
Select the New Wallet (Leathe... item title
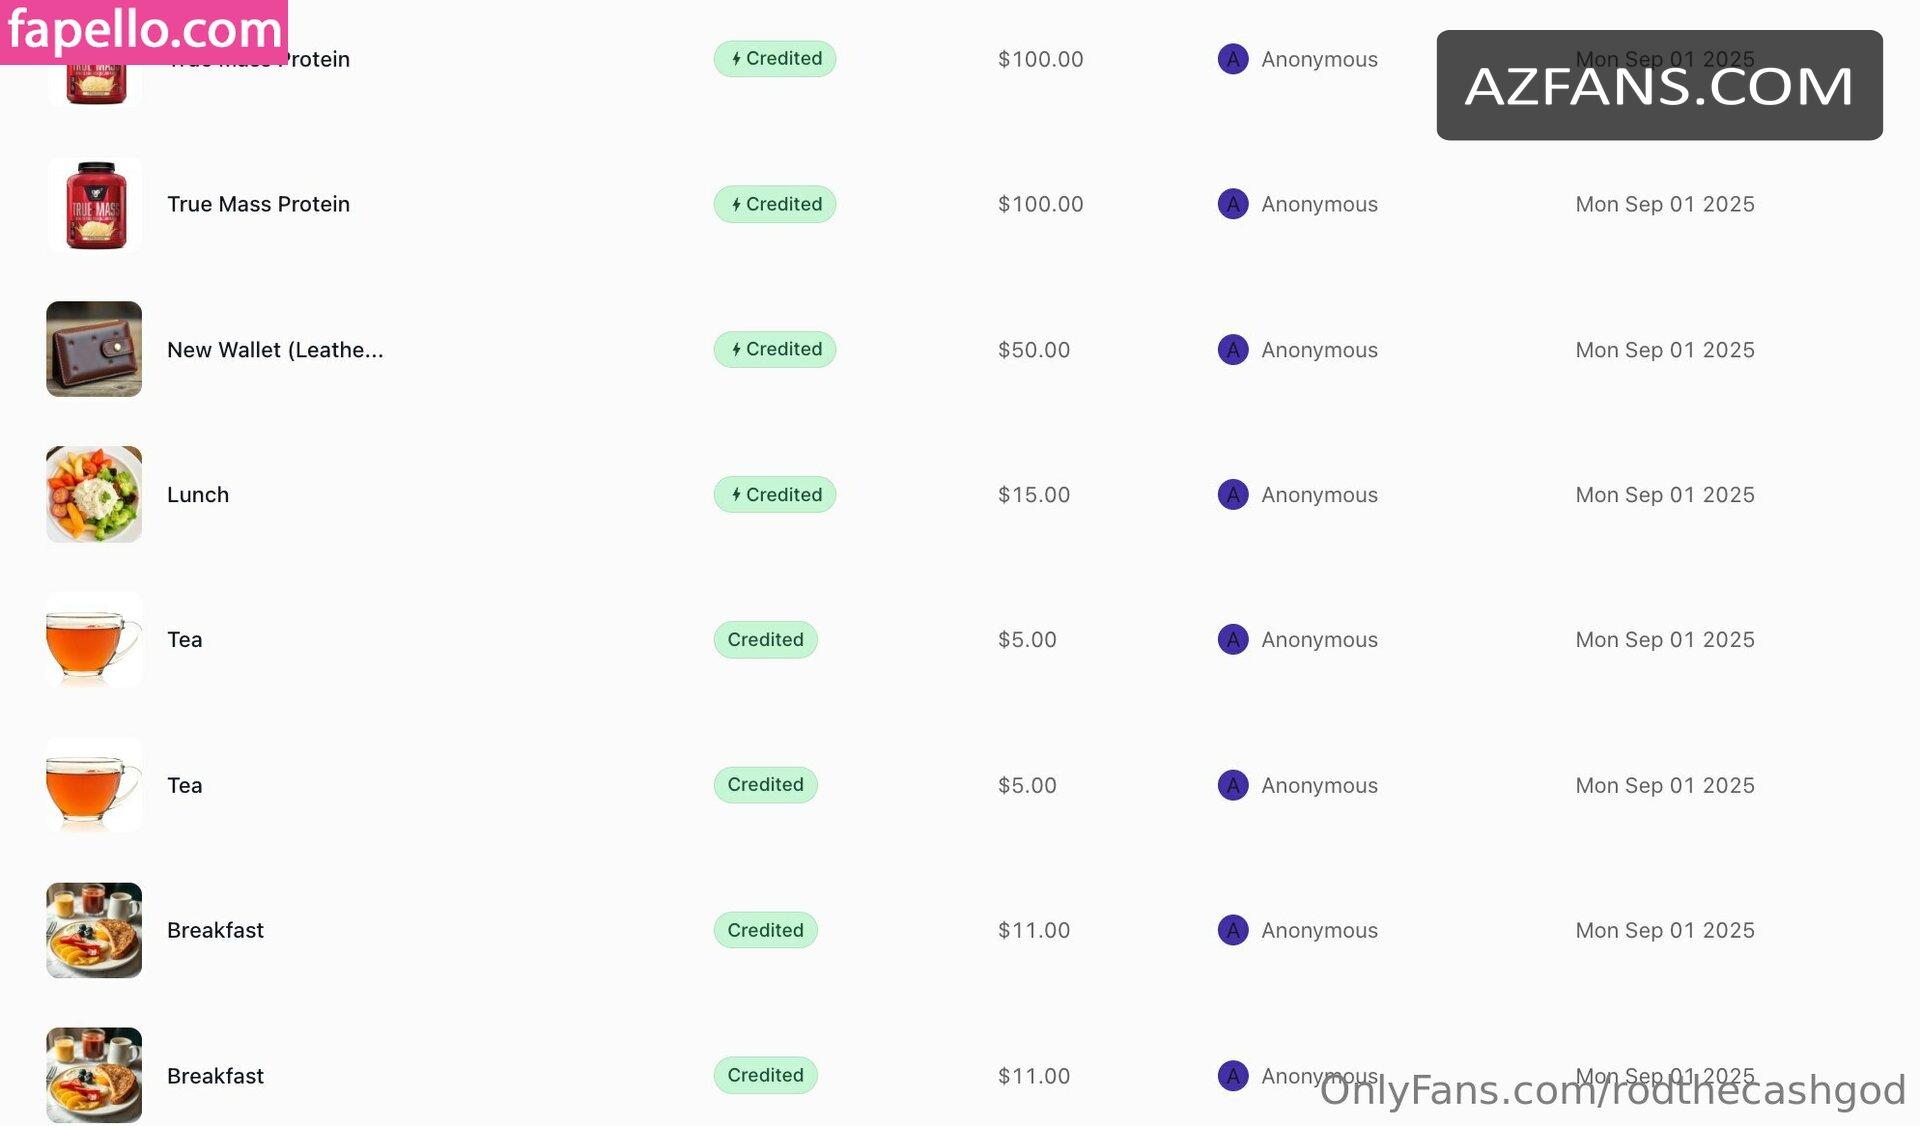(x=275, y=349)
